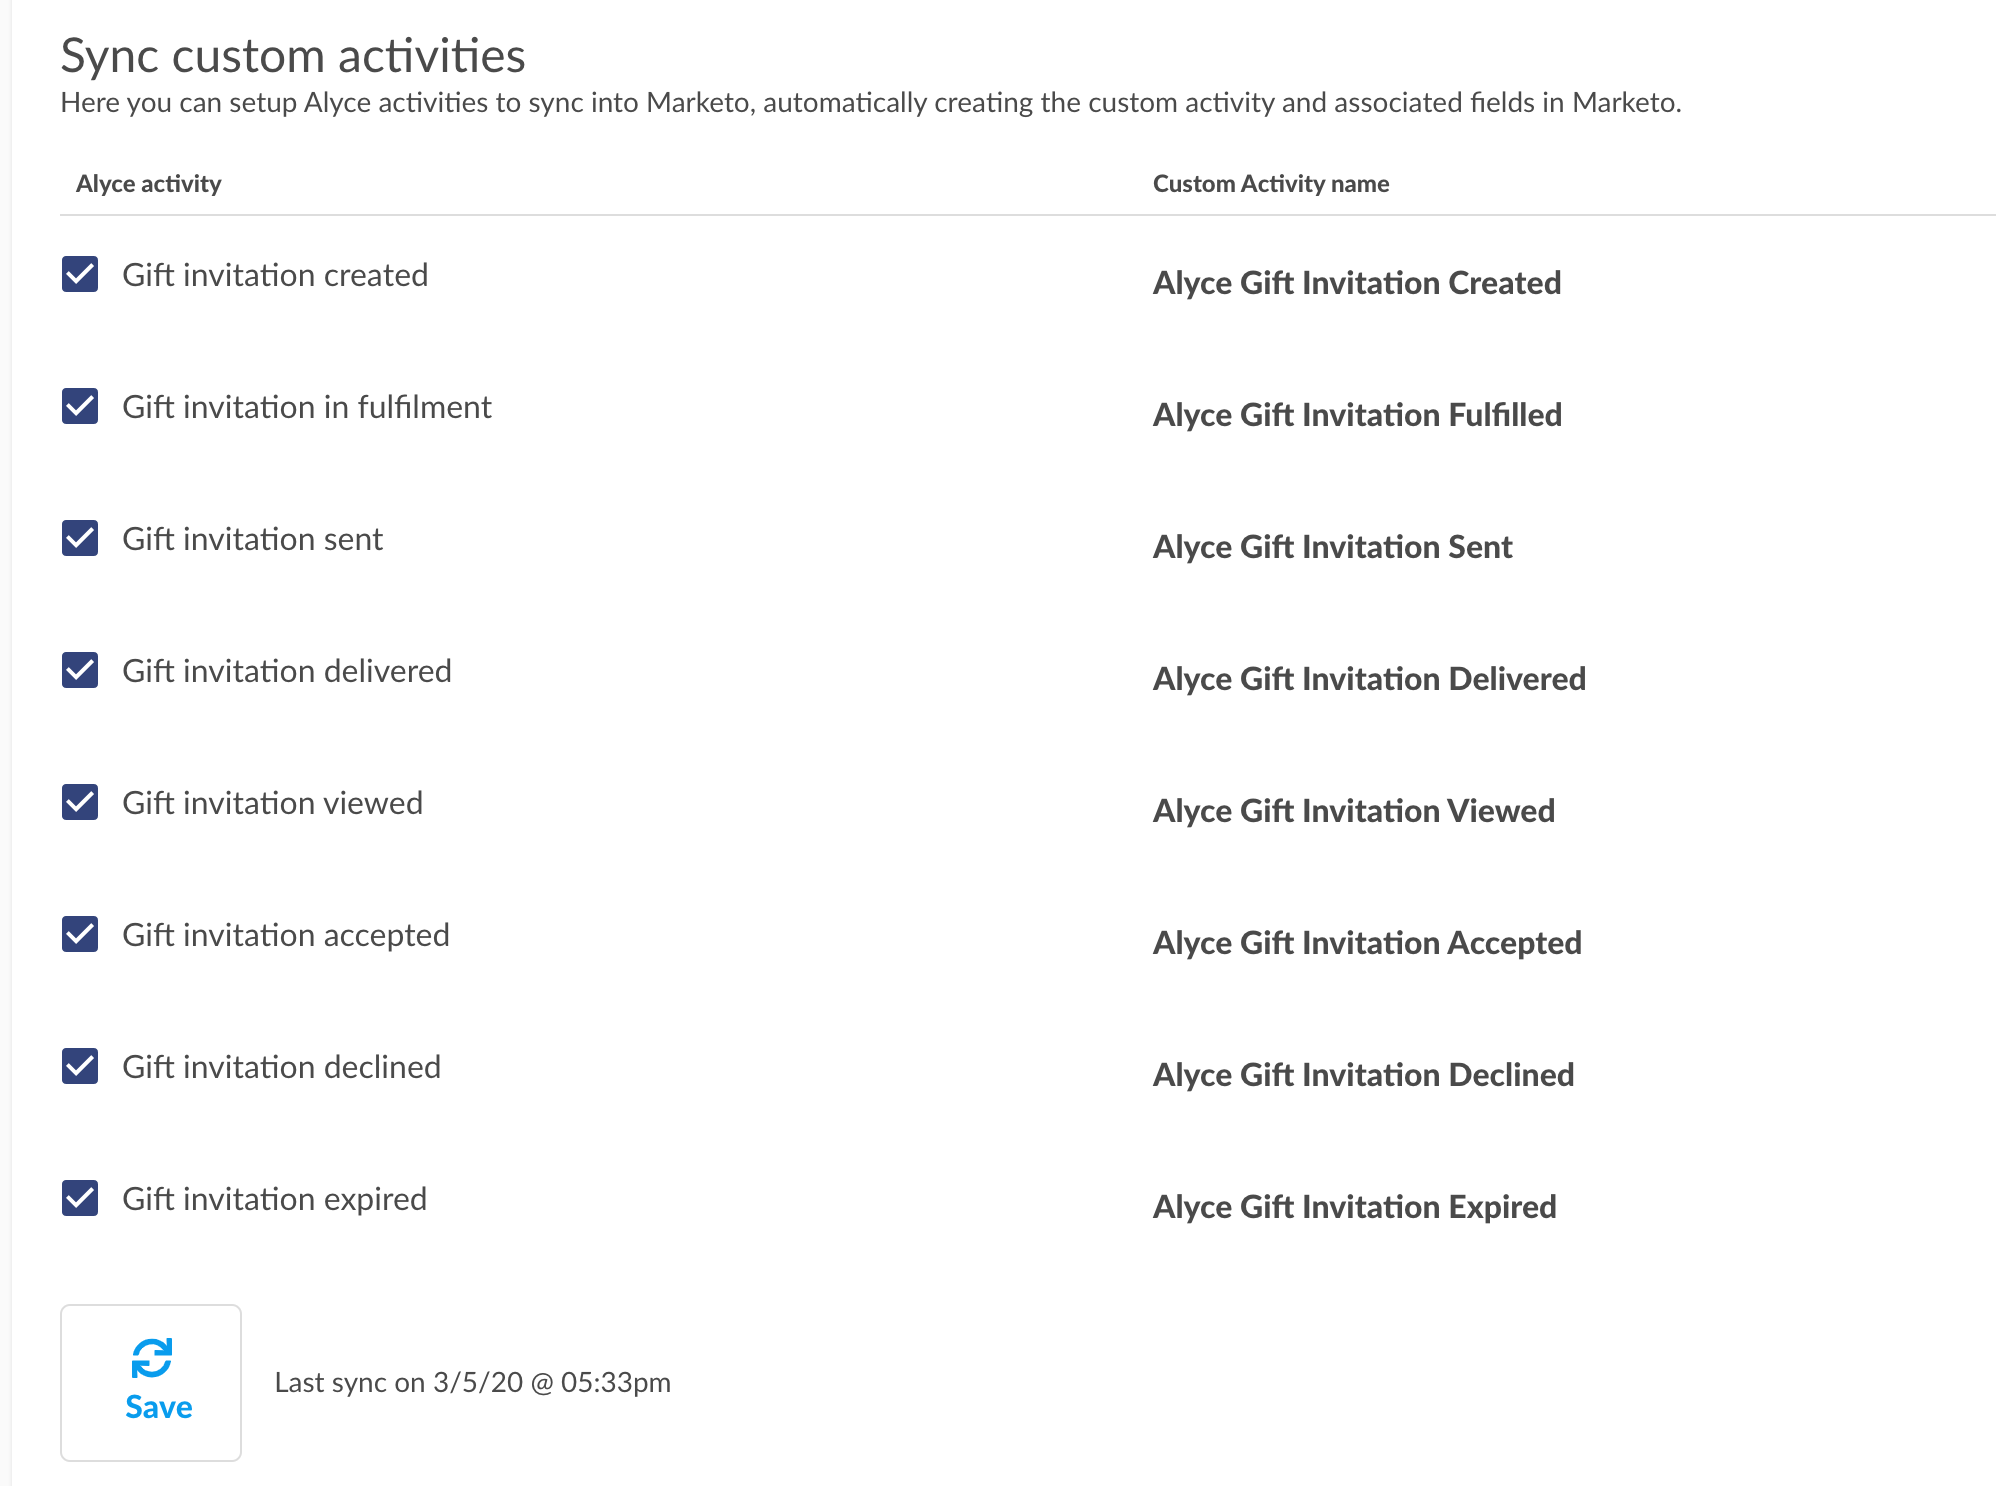1996x1486 pixels.
Task: Click Alyce Gift Invitation Expired name
Action: (x=1355, y=1207)
